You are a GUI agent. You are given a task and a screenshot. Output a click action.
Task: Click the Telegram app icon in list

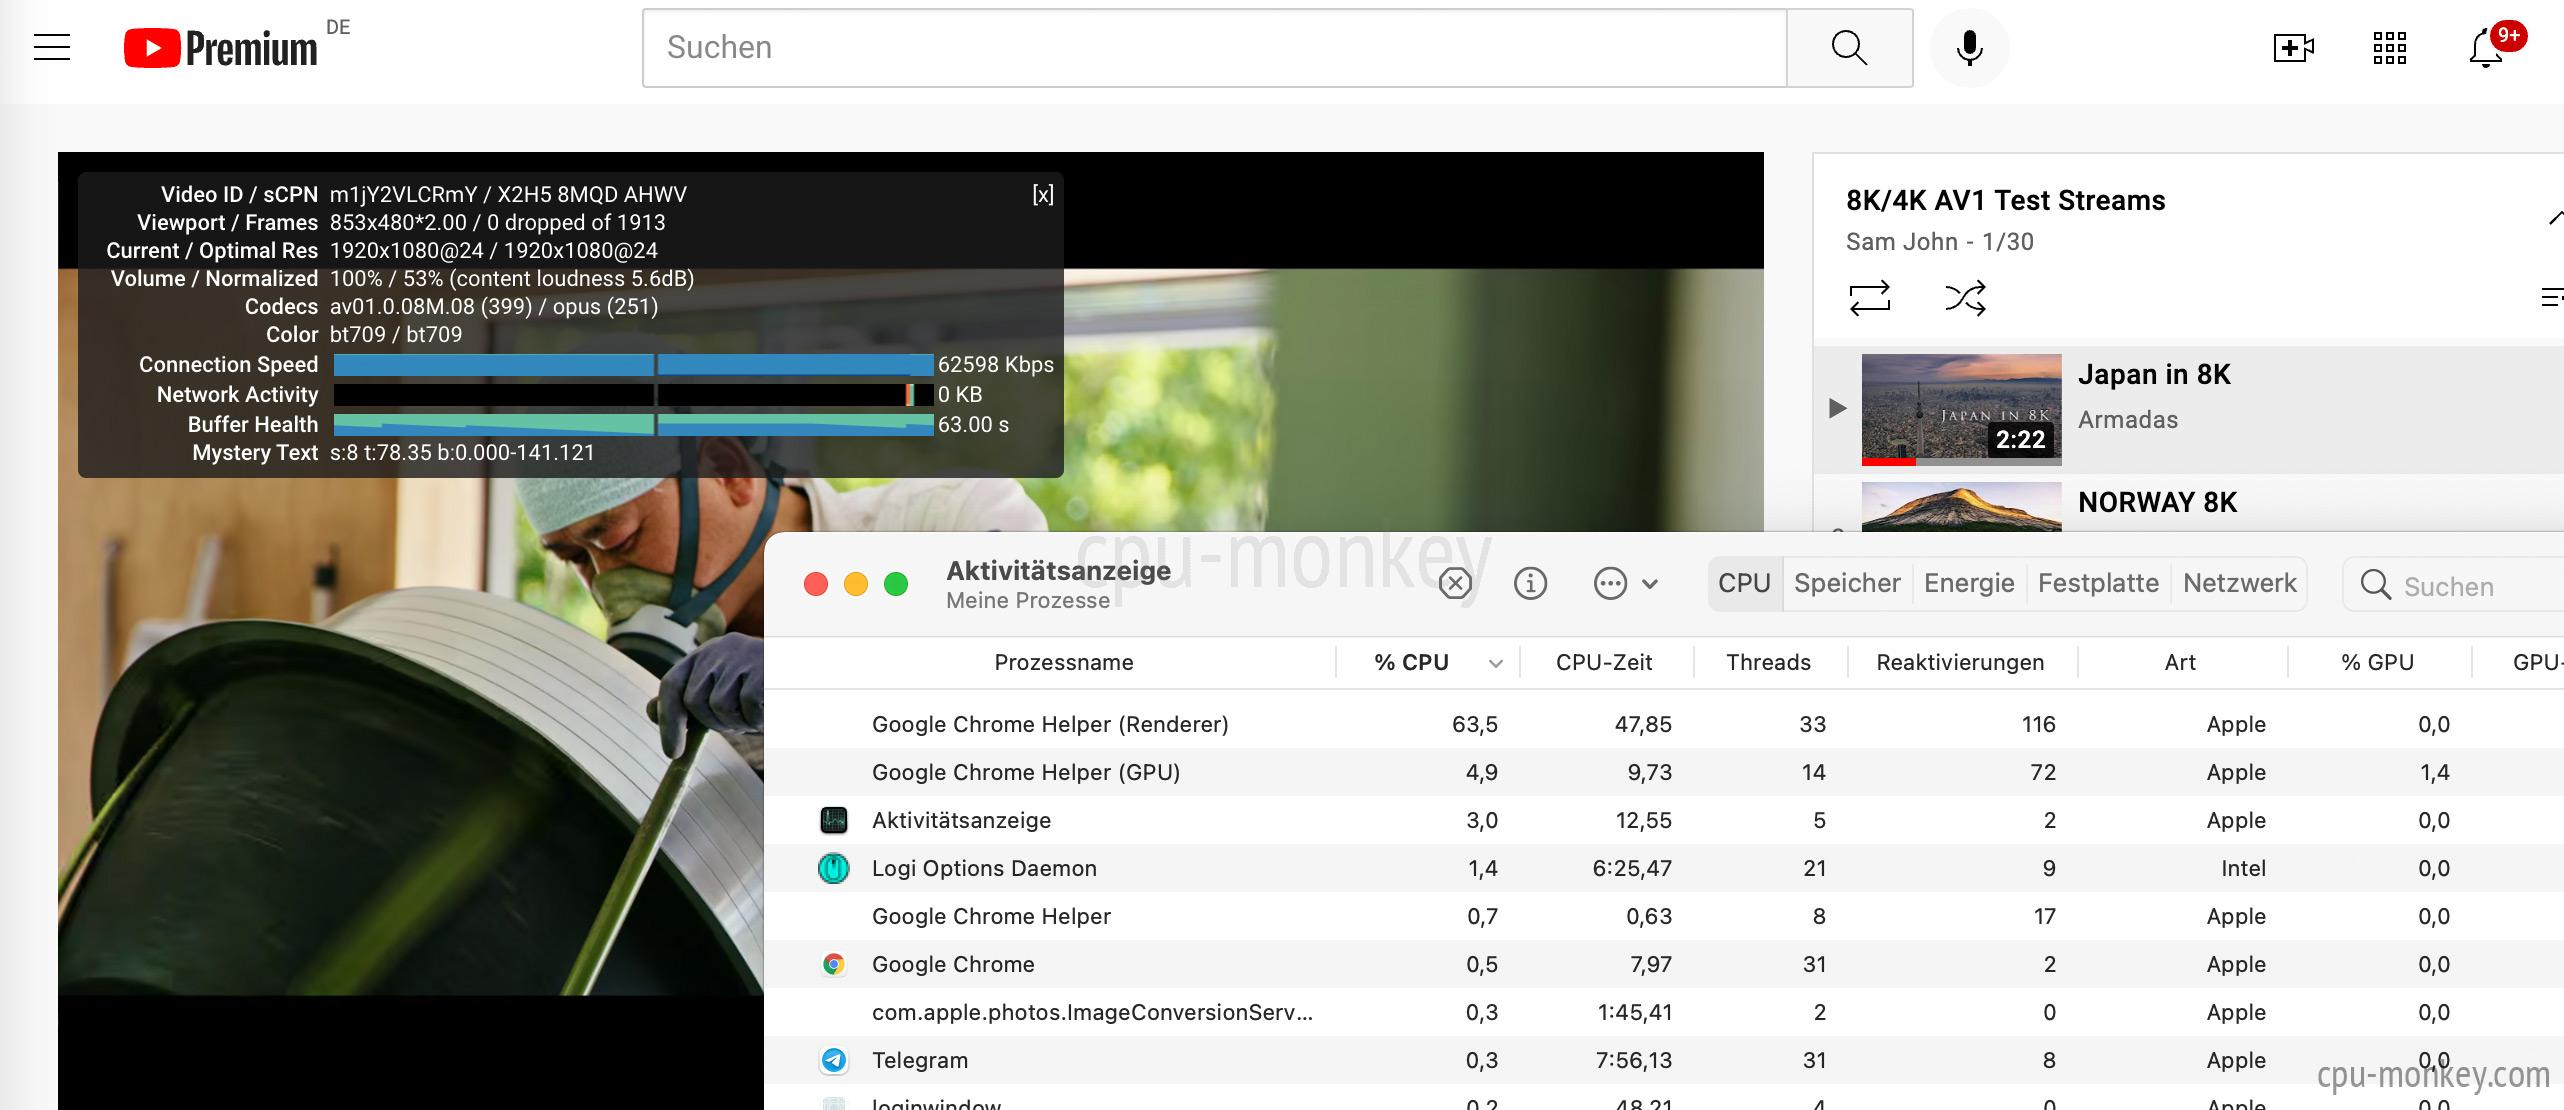(833, 1060)
